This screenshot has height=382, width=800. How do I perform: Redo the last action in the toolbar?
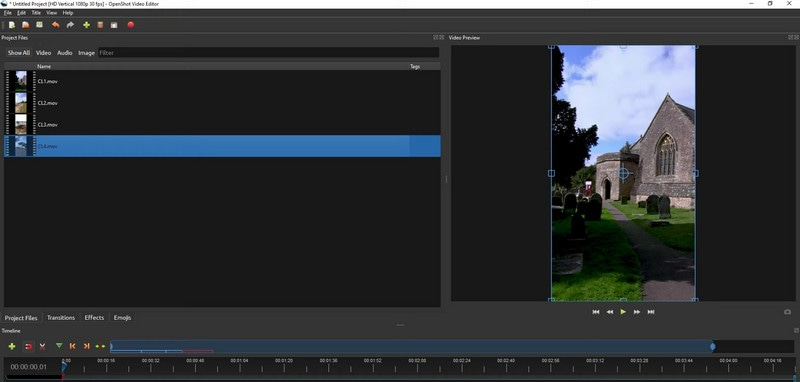pos(70,24)
